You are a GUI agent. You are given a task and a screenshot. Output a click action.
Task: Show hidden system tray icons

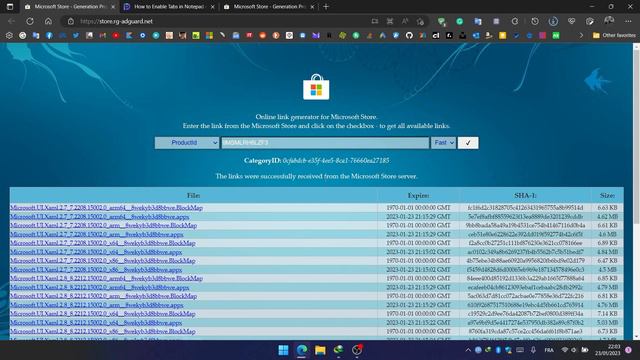pyautogui.click(x=468, y=350)
